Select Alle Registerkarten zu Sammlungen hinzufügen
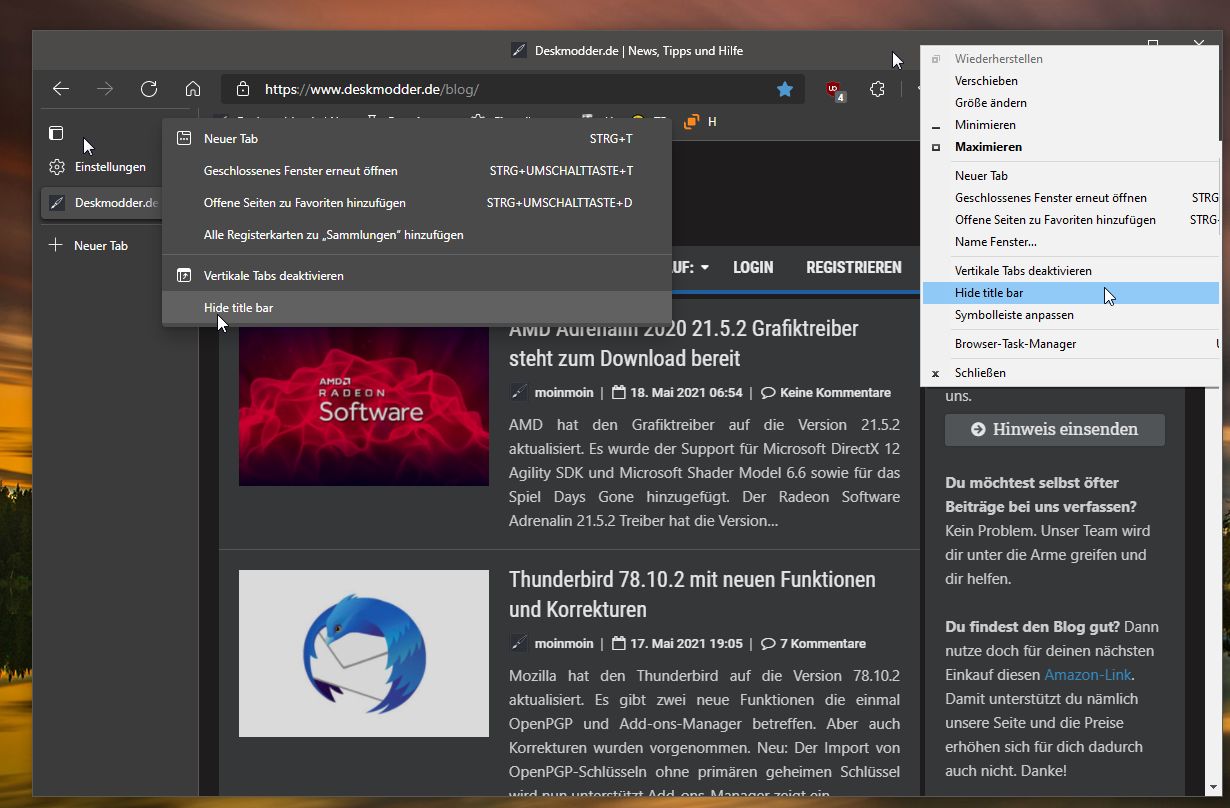Viewport: 1230px width, 808px height. [417, 235]
